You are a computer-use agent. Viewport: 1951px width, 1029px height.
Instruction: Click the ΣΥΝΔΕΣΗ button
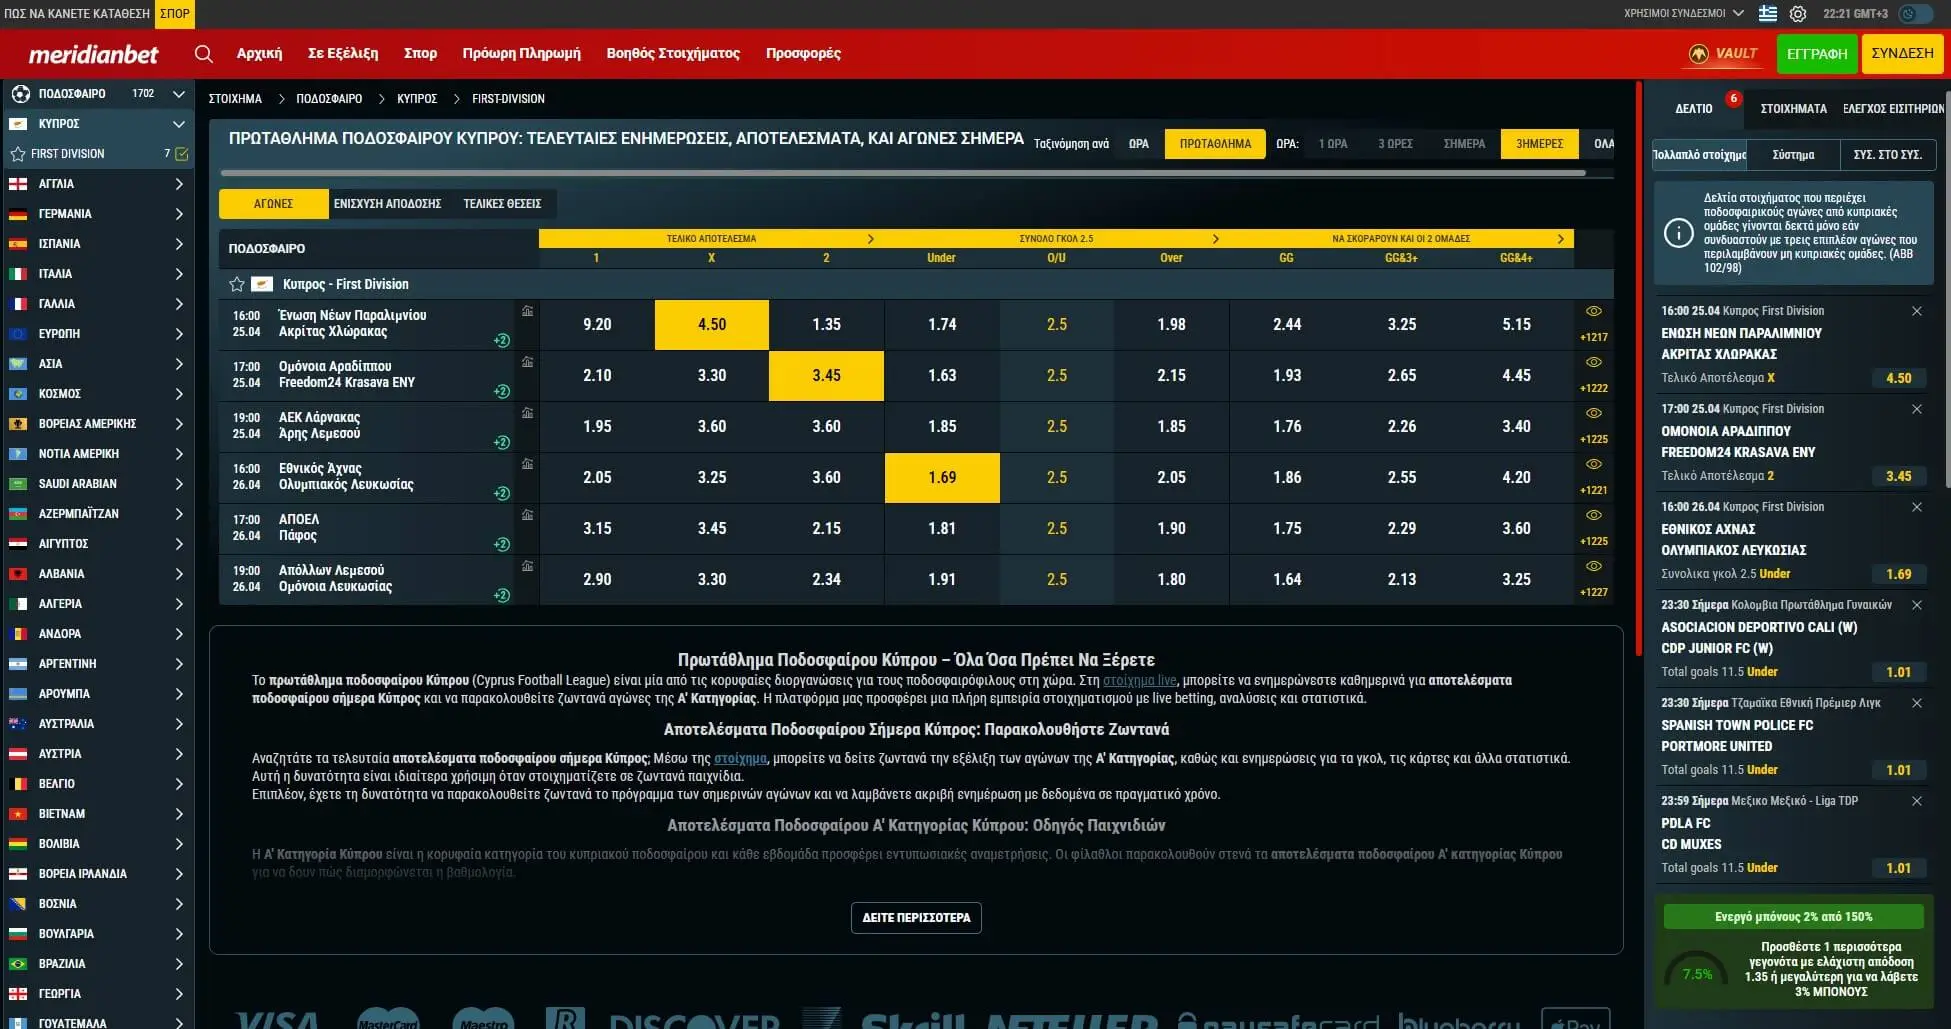click(1902, 54)
